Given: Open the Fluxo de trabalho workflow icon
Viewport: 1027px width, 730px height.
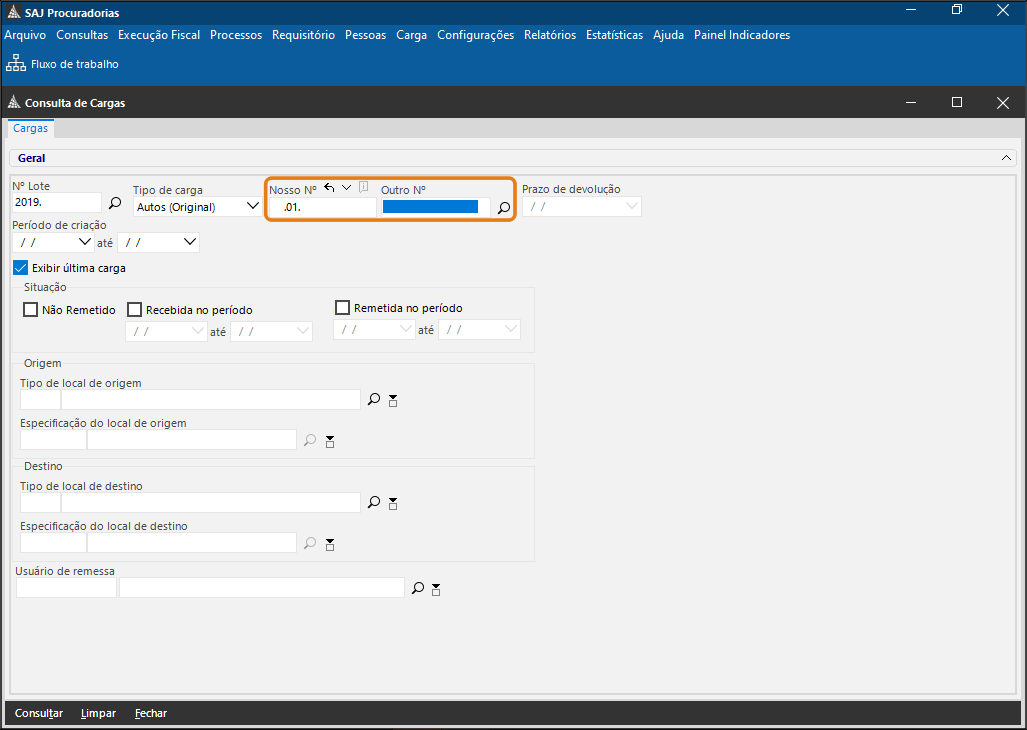Looking at the screenshot, I should 16,64.
